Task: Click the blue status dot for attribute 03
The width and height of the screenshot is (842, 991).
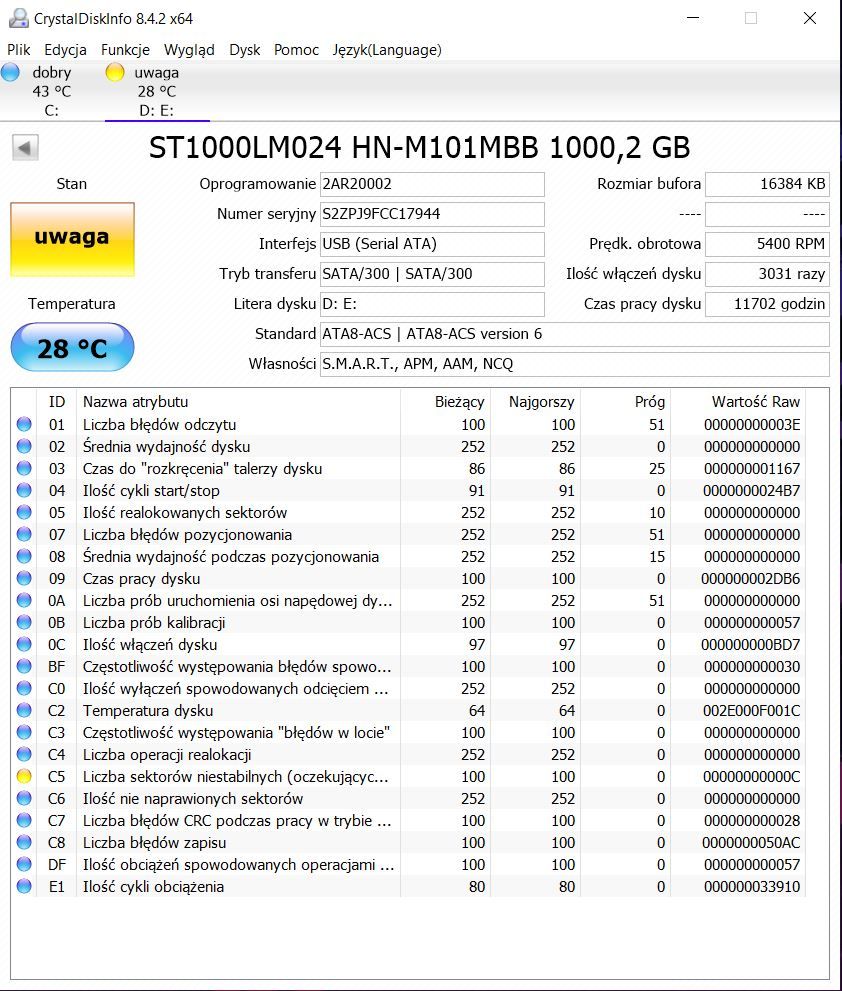Action: click(x=24, y=468)
